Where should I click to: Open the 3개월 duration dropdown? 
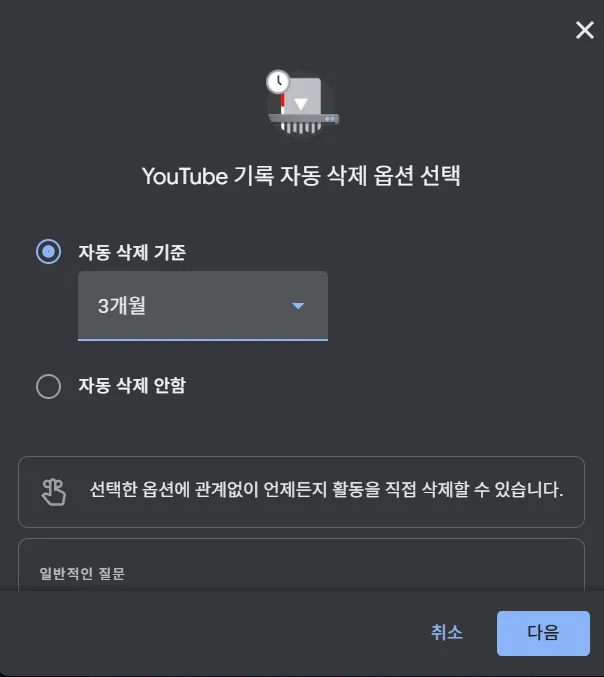[x=203, y=306]
